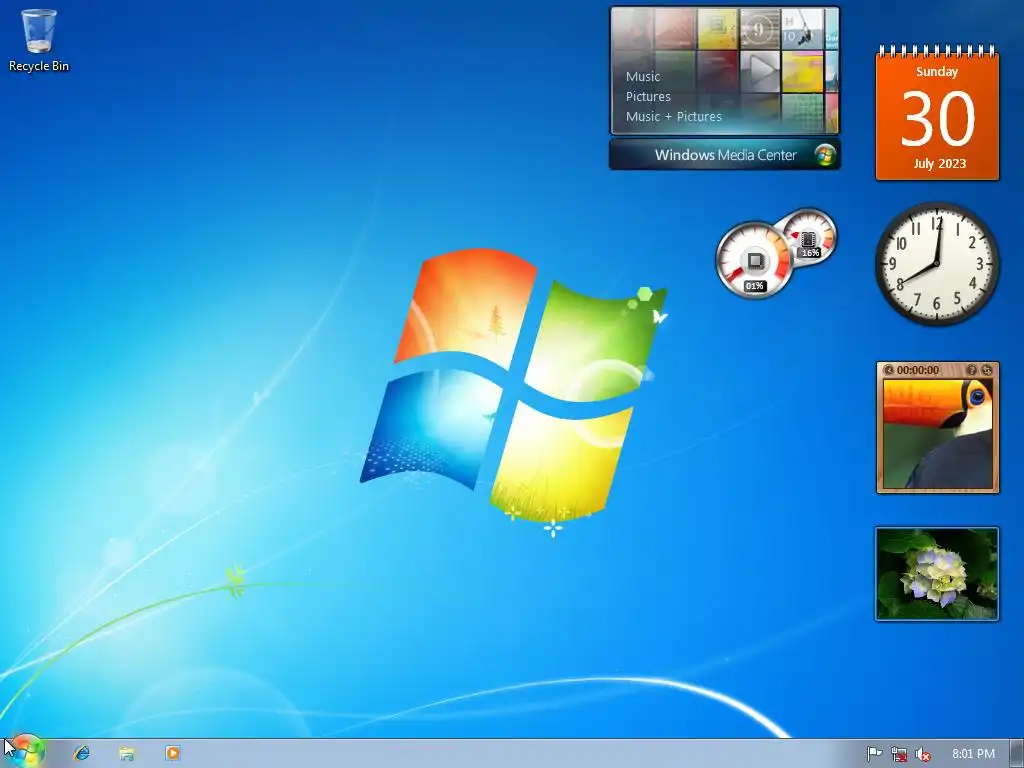1024x768 pixels.
Task: Show the Picture Puzzle solution hint icon
Action: click(971, 370)
